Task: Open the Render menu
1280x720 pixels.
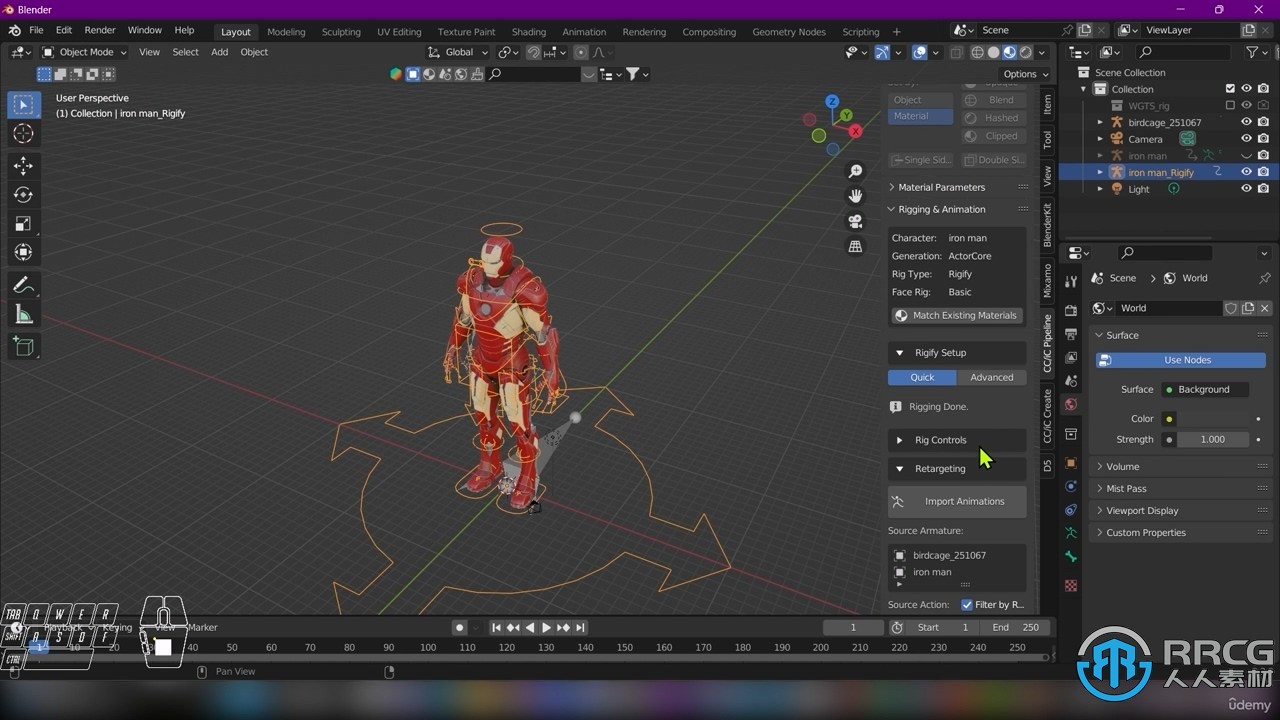Action: coord(100,30)
